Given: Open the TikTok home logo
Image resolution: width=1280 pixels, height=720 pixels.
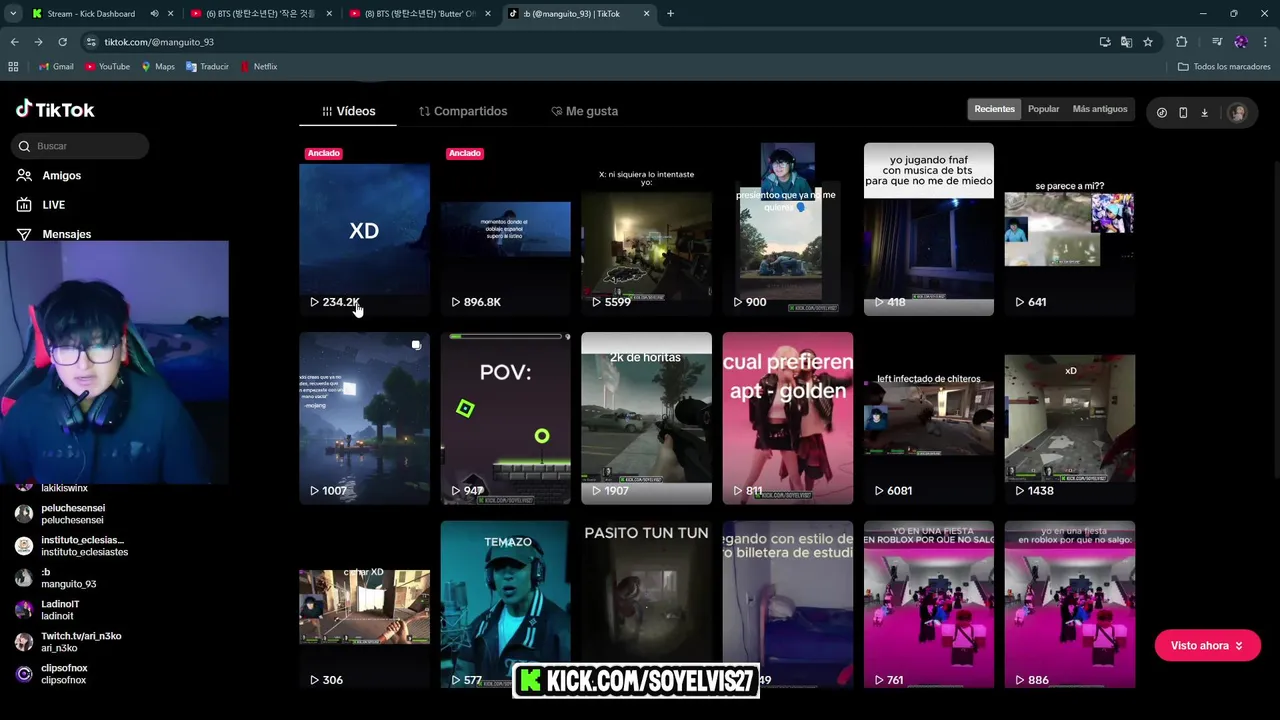Looking at the screenshot, I should pos(55,110).
